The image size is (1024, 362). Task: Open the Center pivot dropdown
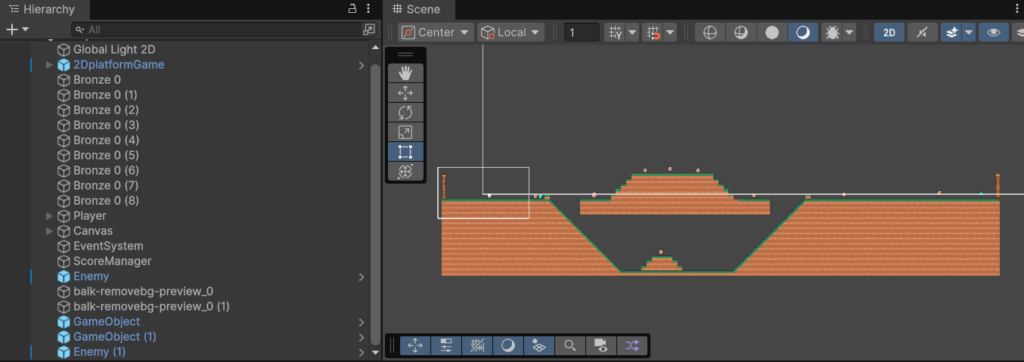coord(436,32)
